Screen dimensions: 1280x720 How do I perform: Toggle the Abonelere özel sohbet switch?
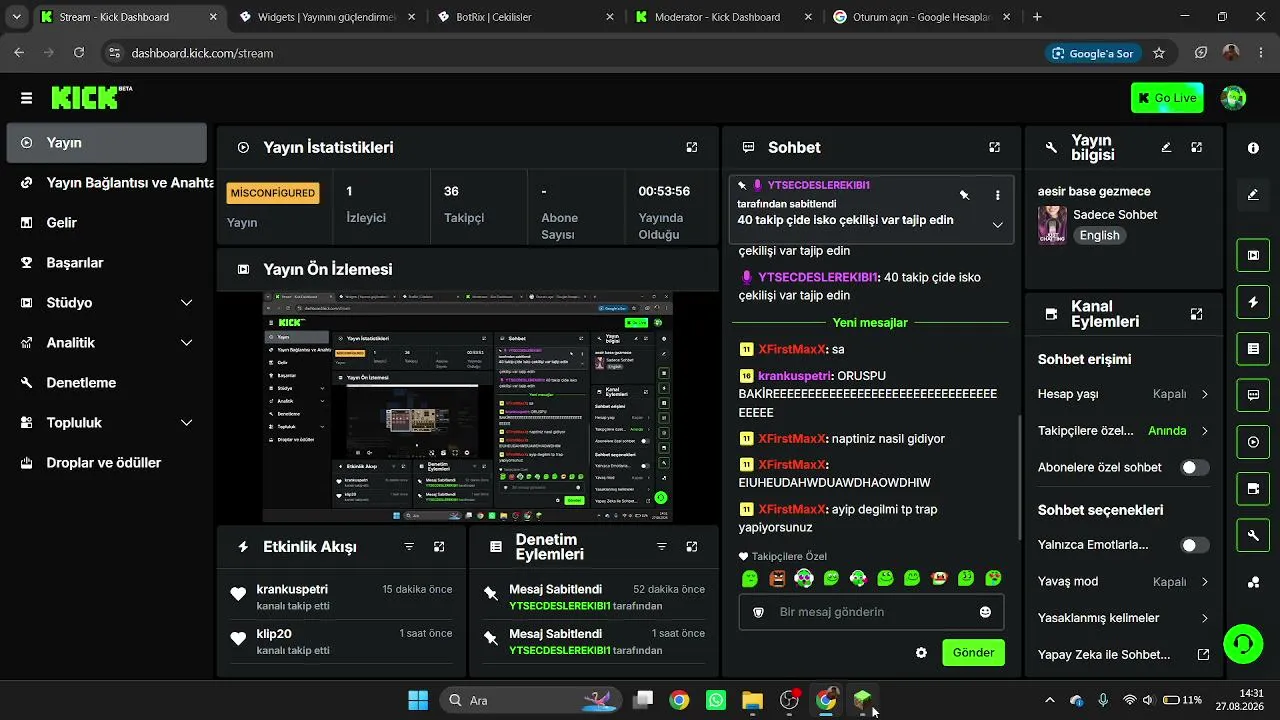click(1194, 467)
